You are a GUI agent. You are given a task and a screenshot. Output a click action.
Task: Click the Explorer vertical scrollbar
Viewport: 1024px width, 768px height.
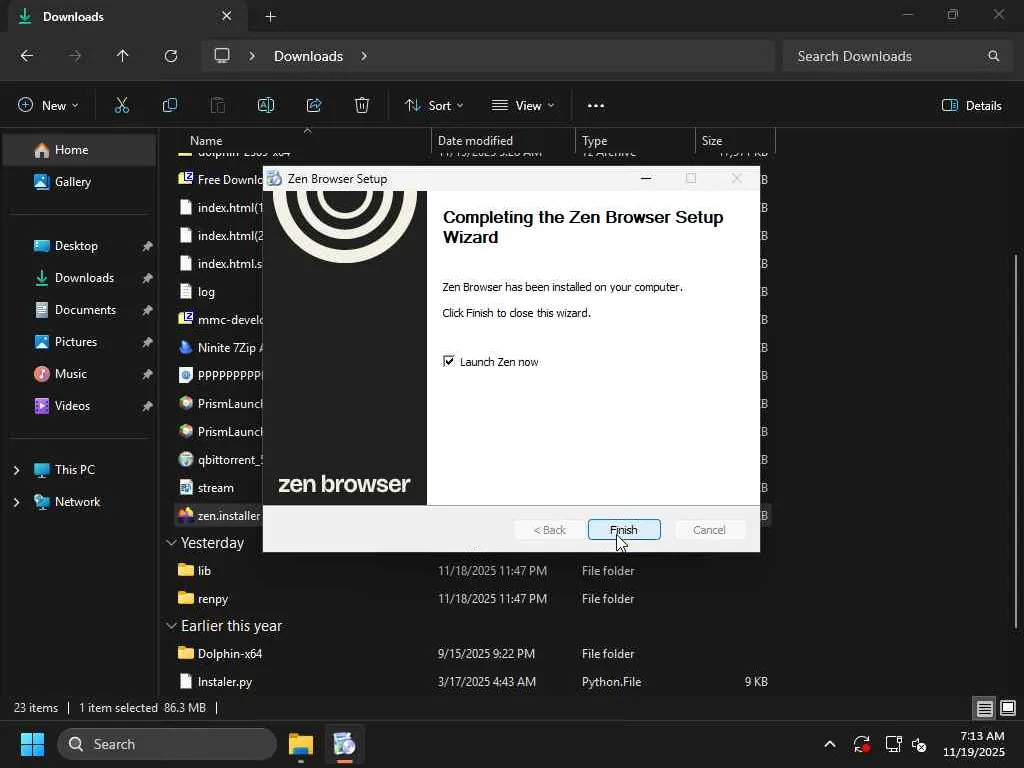[1016, 441]
